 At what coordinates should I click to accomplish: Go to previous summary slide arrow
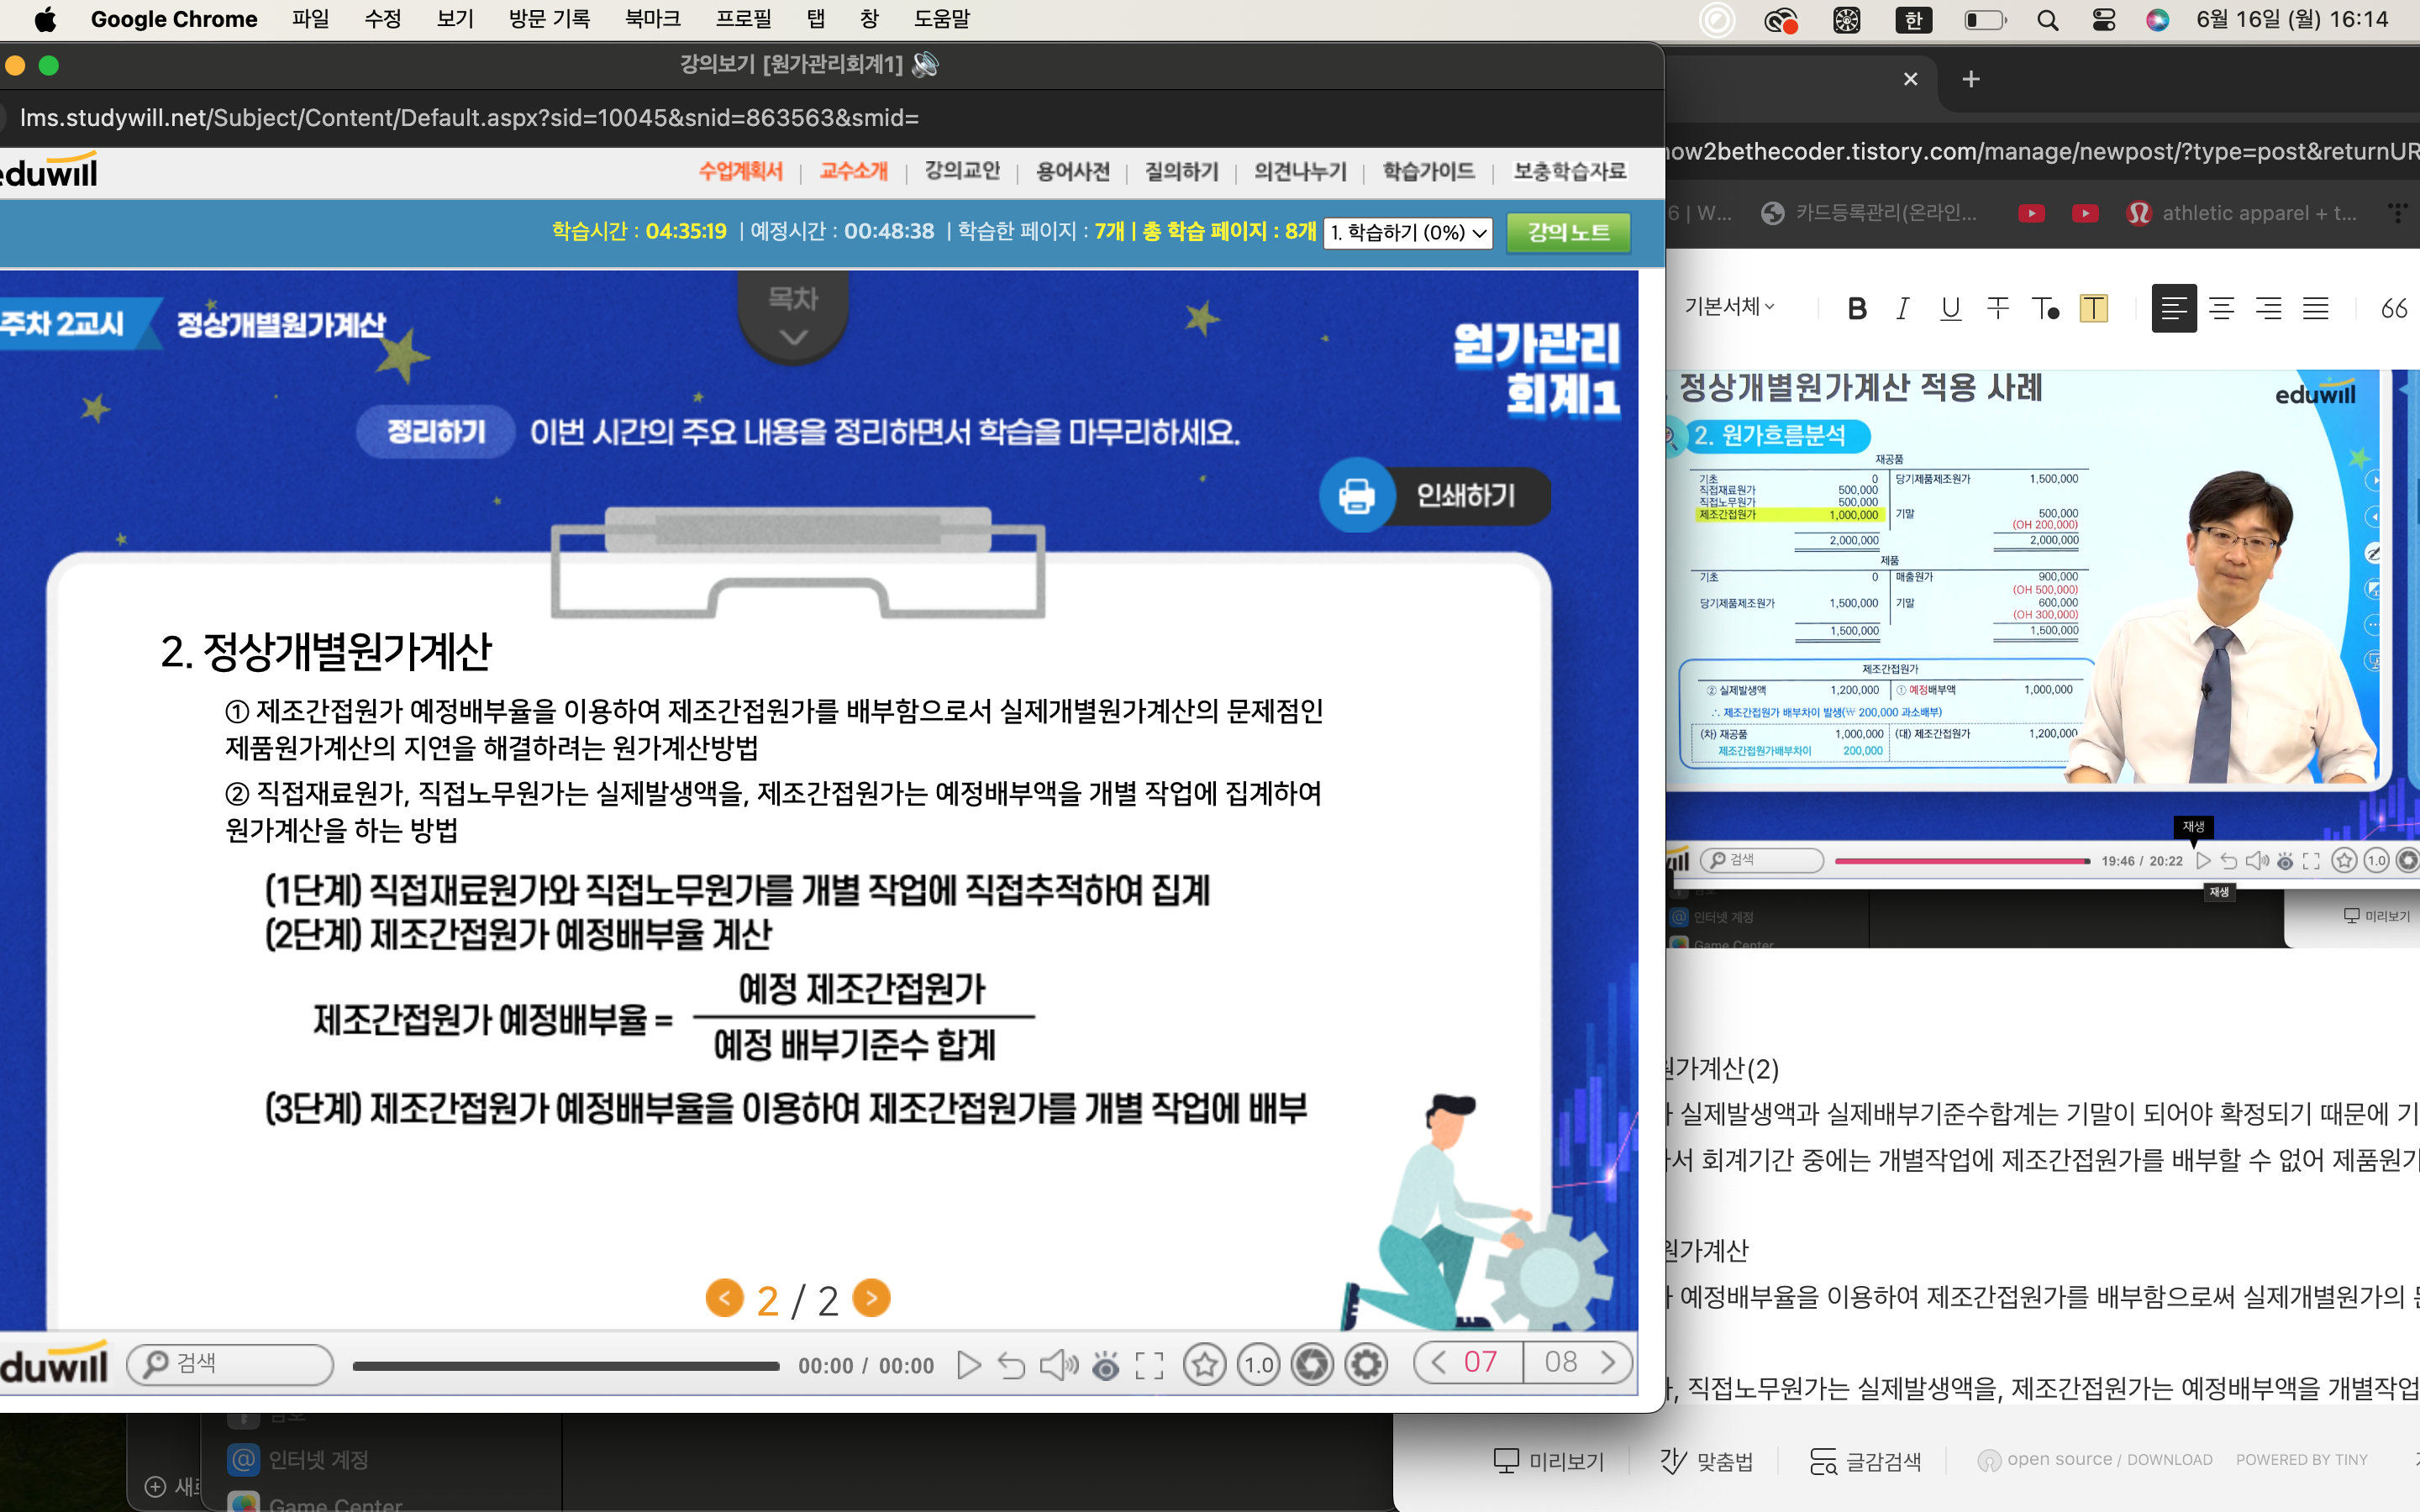pyautogui.click(x=724, y=1299)
